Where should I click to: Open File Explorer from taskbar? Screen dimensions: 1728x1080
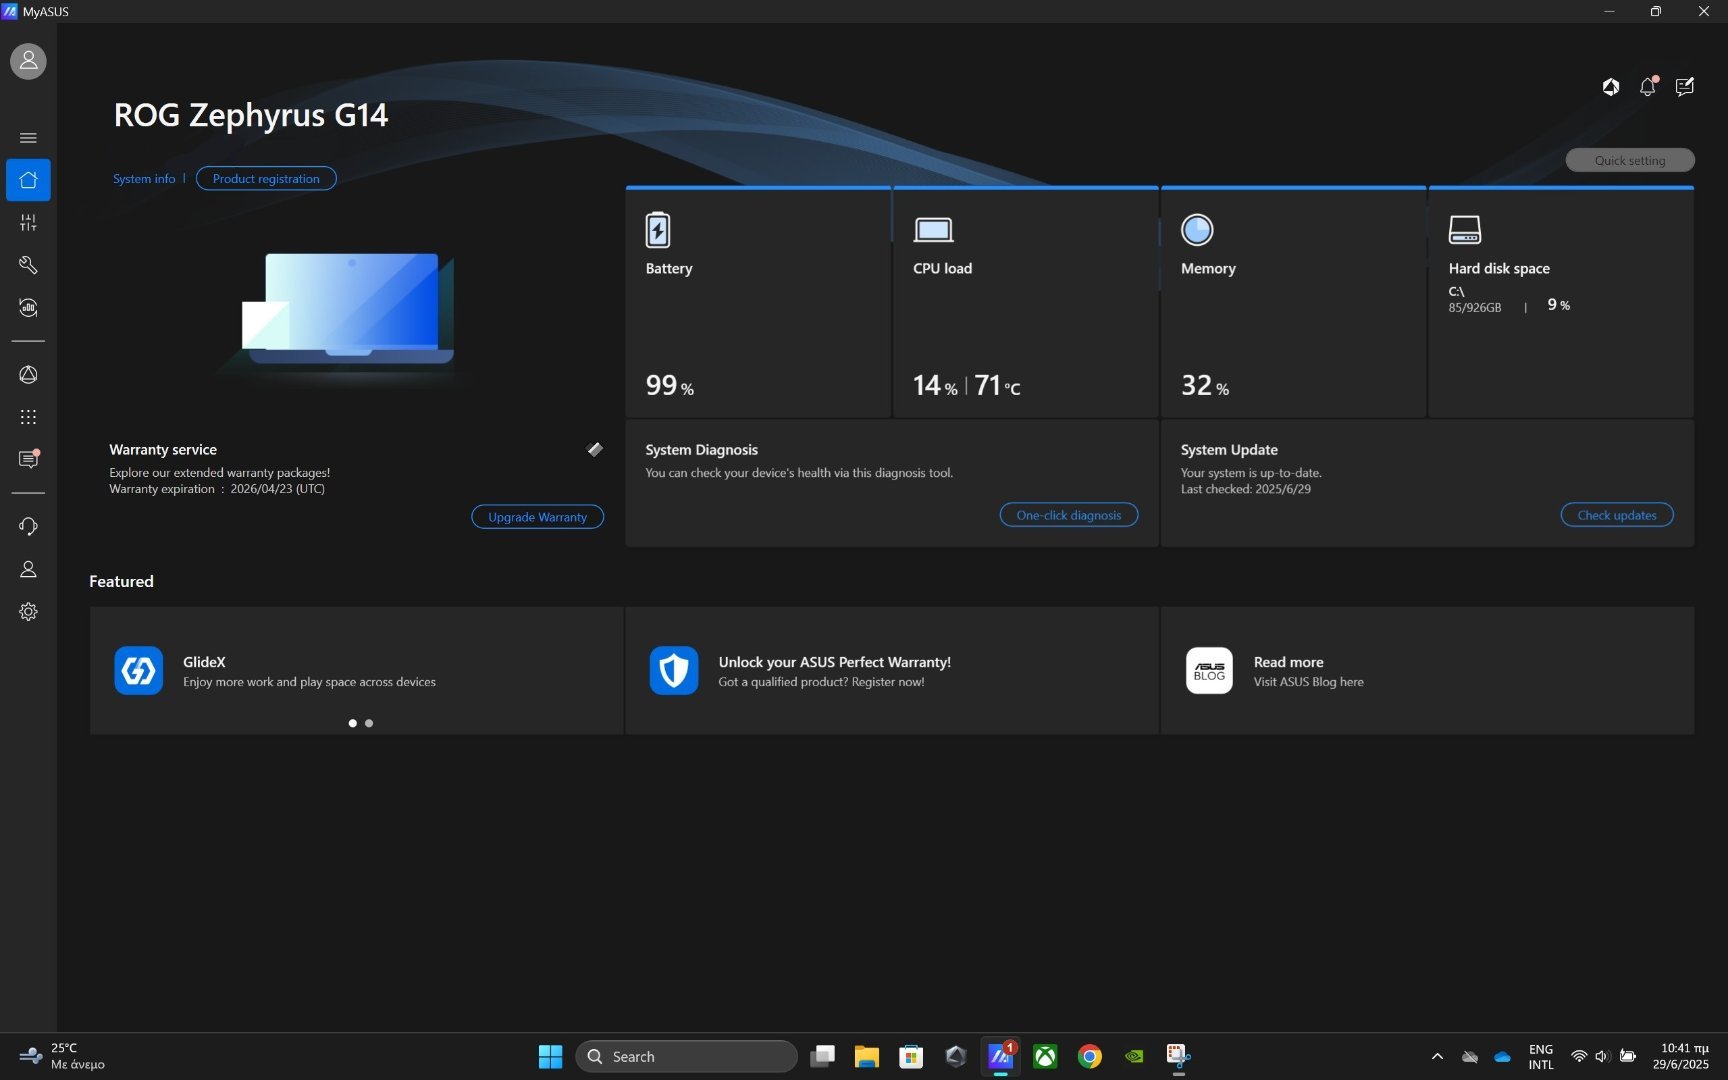pyautogui.click(x=866, y=1056)
